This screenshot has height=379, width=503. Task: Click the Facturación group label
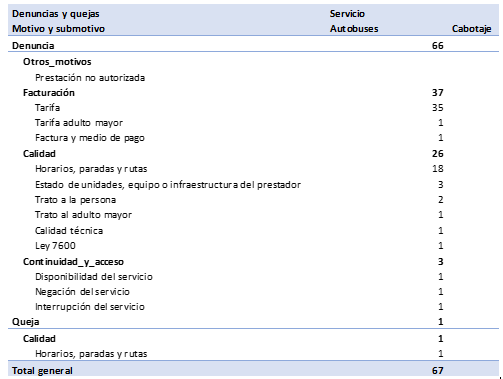[49, 93]
